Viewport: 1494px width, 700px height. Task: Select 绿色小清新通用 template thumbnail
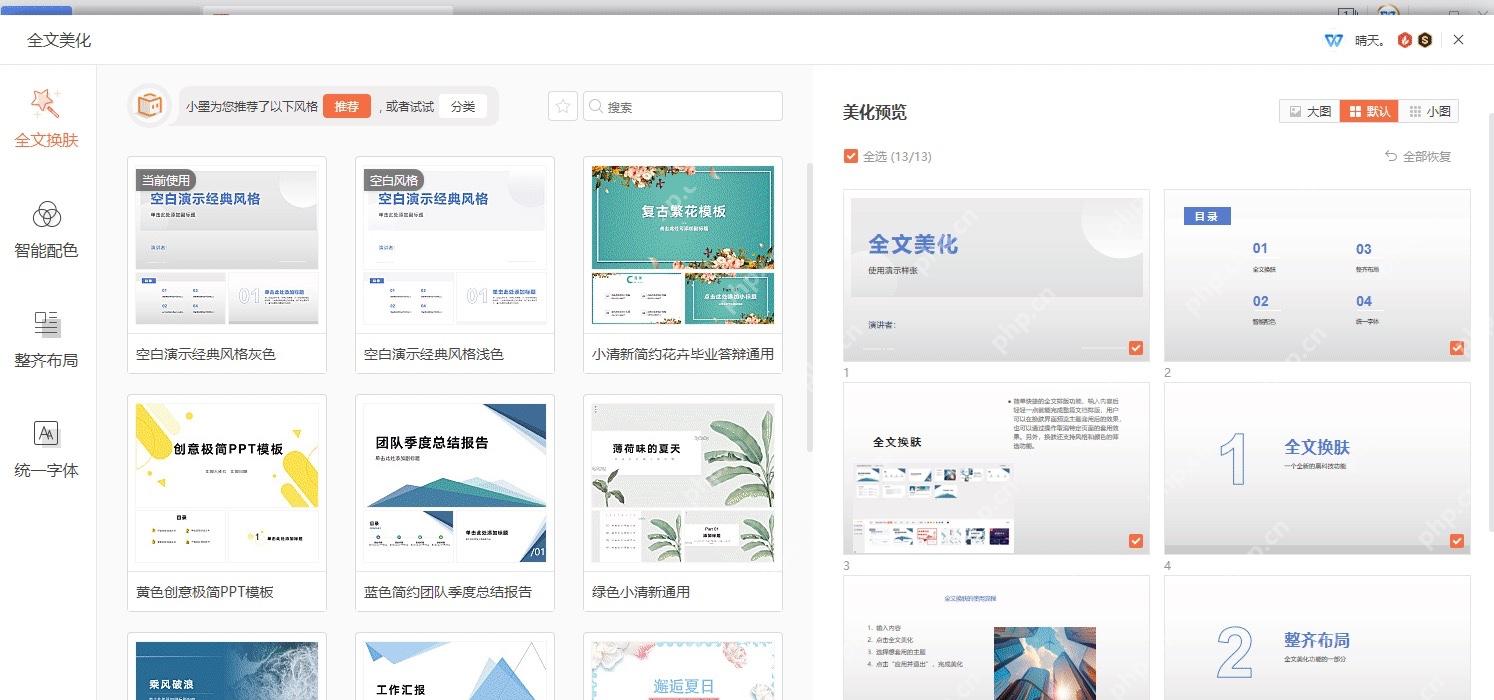[683, 483]
